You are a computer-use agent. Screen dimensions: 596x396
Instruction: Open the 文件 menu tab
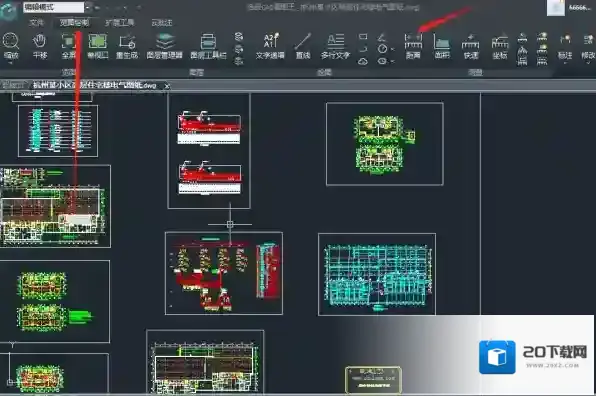click(x=36, y=23)
